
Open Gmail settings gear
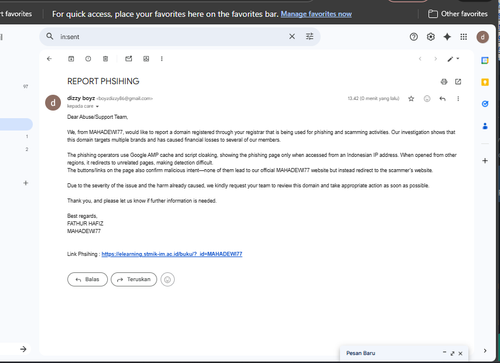click(x=431, y=37)
